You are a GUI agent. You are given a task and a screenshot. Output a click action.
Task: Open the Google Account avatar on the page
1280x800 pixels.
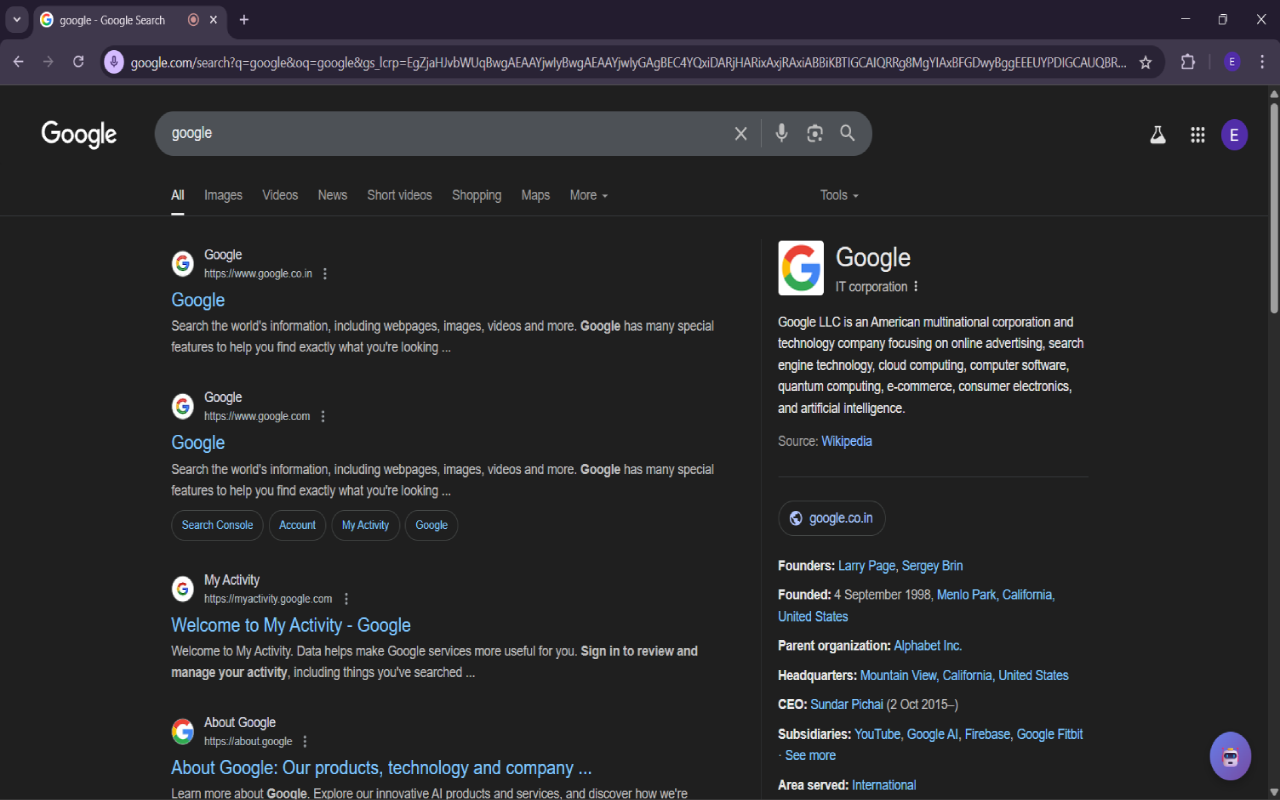(x=1234, y=135)
